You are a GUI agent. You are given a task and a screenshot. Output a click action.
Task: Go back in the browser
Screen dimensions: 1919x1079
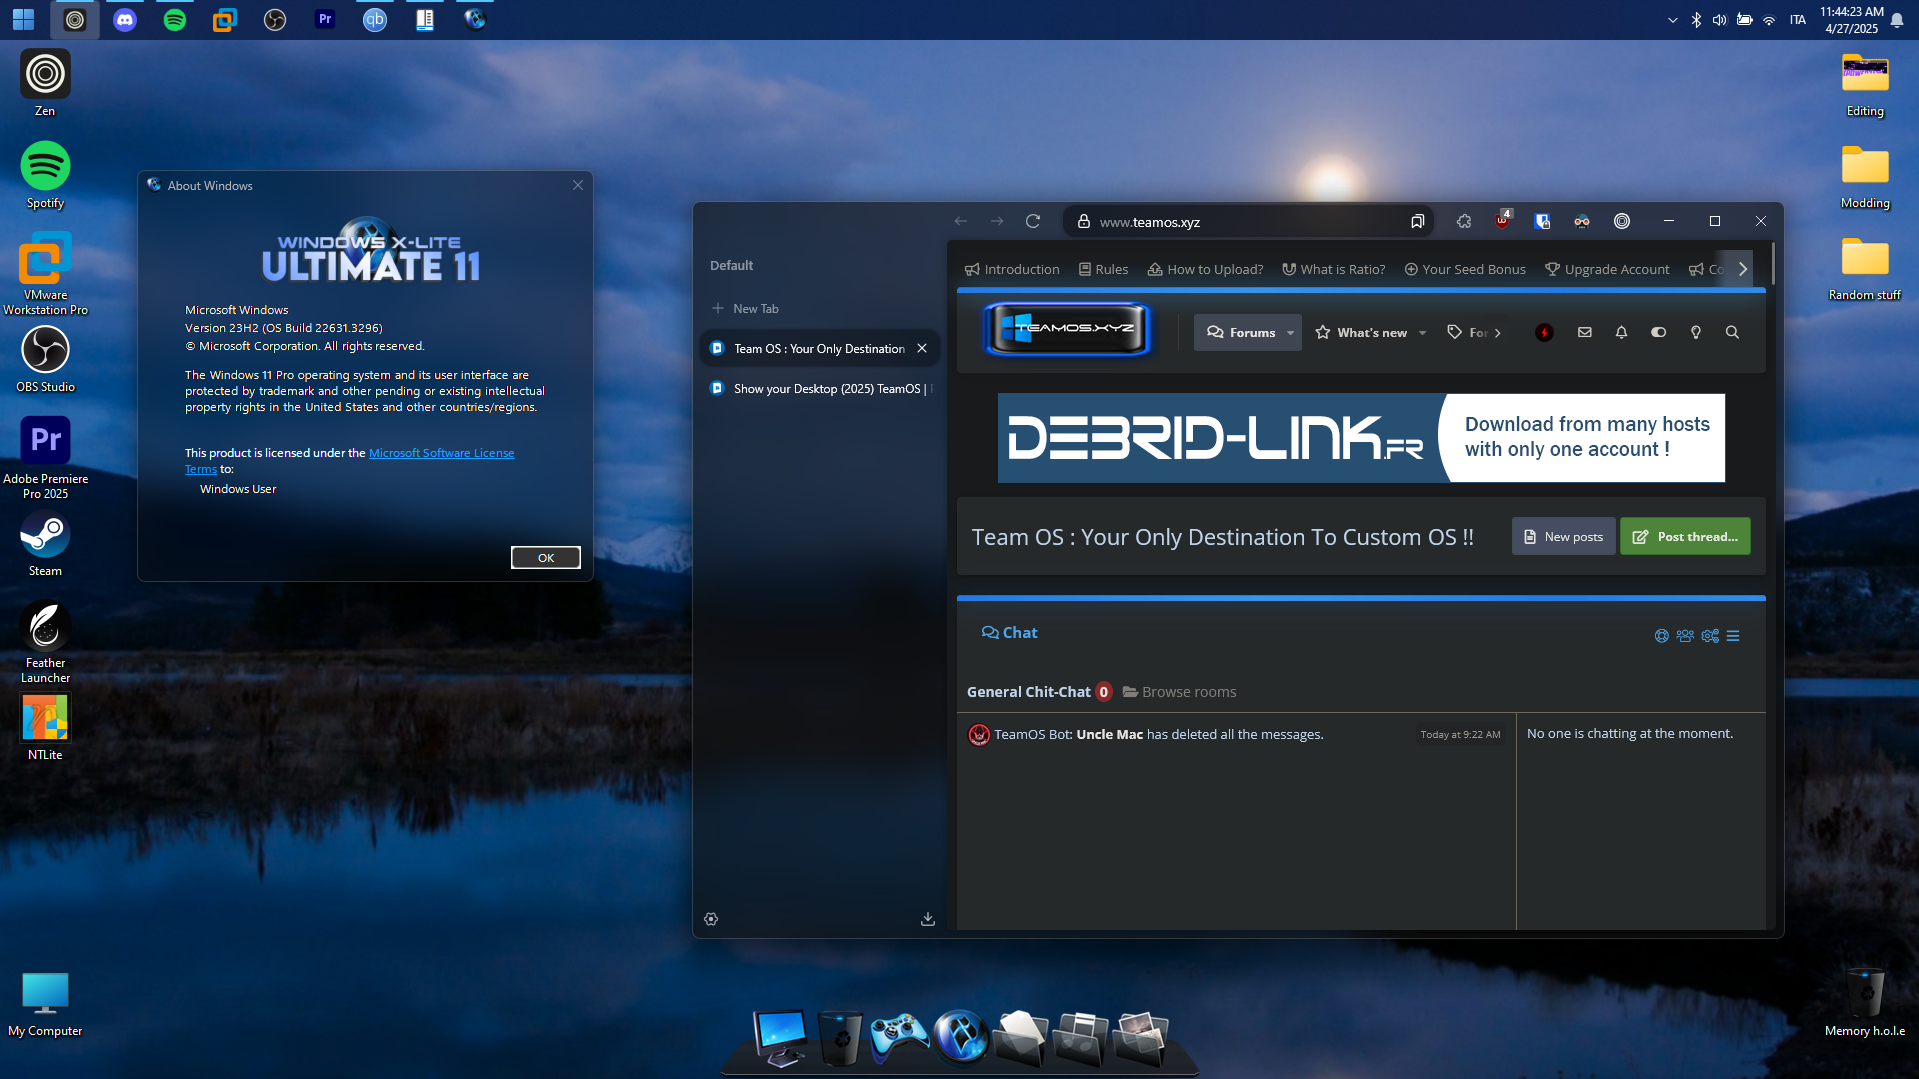click(x=961, y=221)
